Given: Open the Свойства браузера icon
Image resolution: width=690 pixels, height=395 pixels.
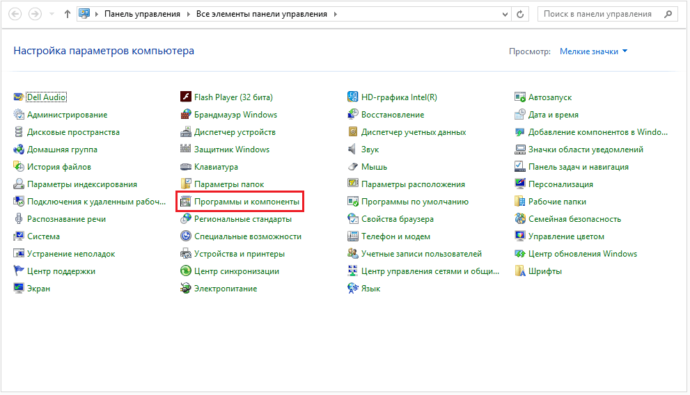Looking at the screenshot, I should (352, 219).
